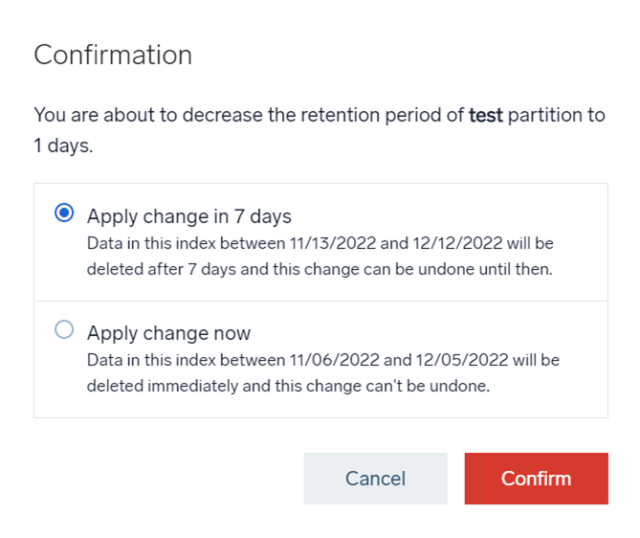The width and height of the screenshot is (640, 538).
Task: Confirm the retention period decrease
Action: [x=536, y=478]
